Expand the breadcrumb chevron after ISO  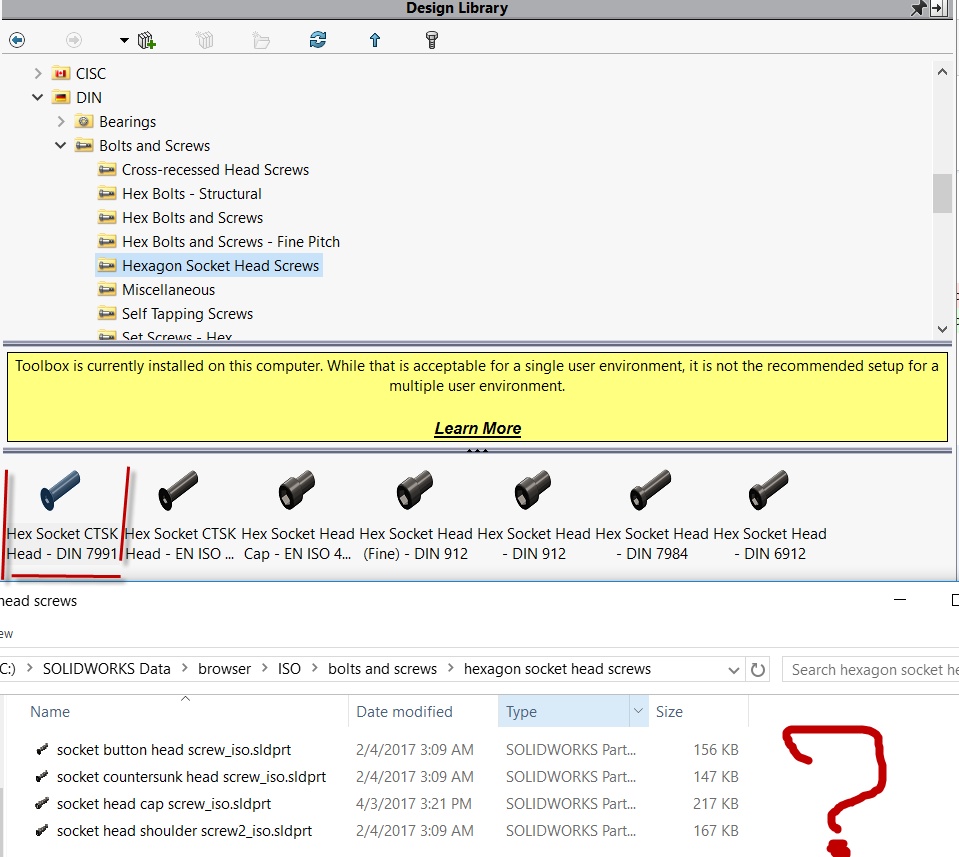tap(315, 668)
